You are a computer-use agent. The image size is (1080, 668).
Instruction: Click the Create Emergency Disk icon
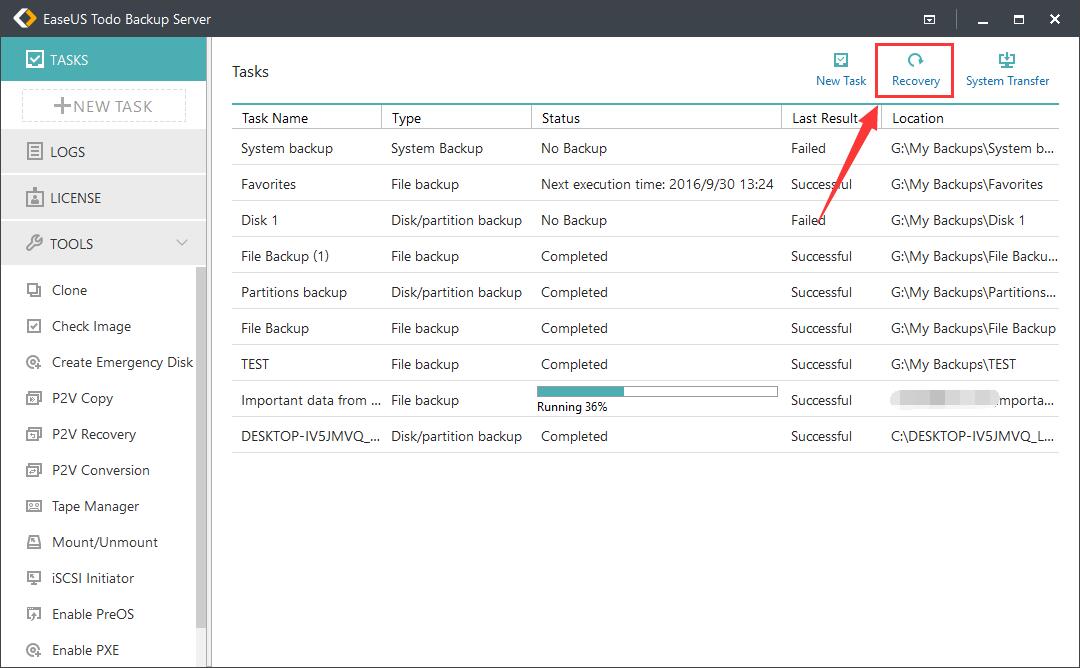(x=34, y=362)
